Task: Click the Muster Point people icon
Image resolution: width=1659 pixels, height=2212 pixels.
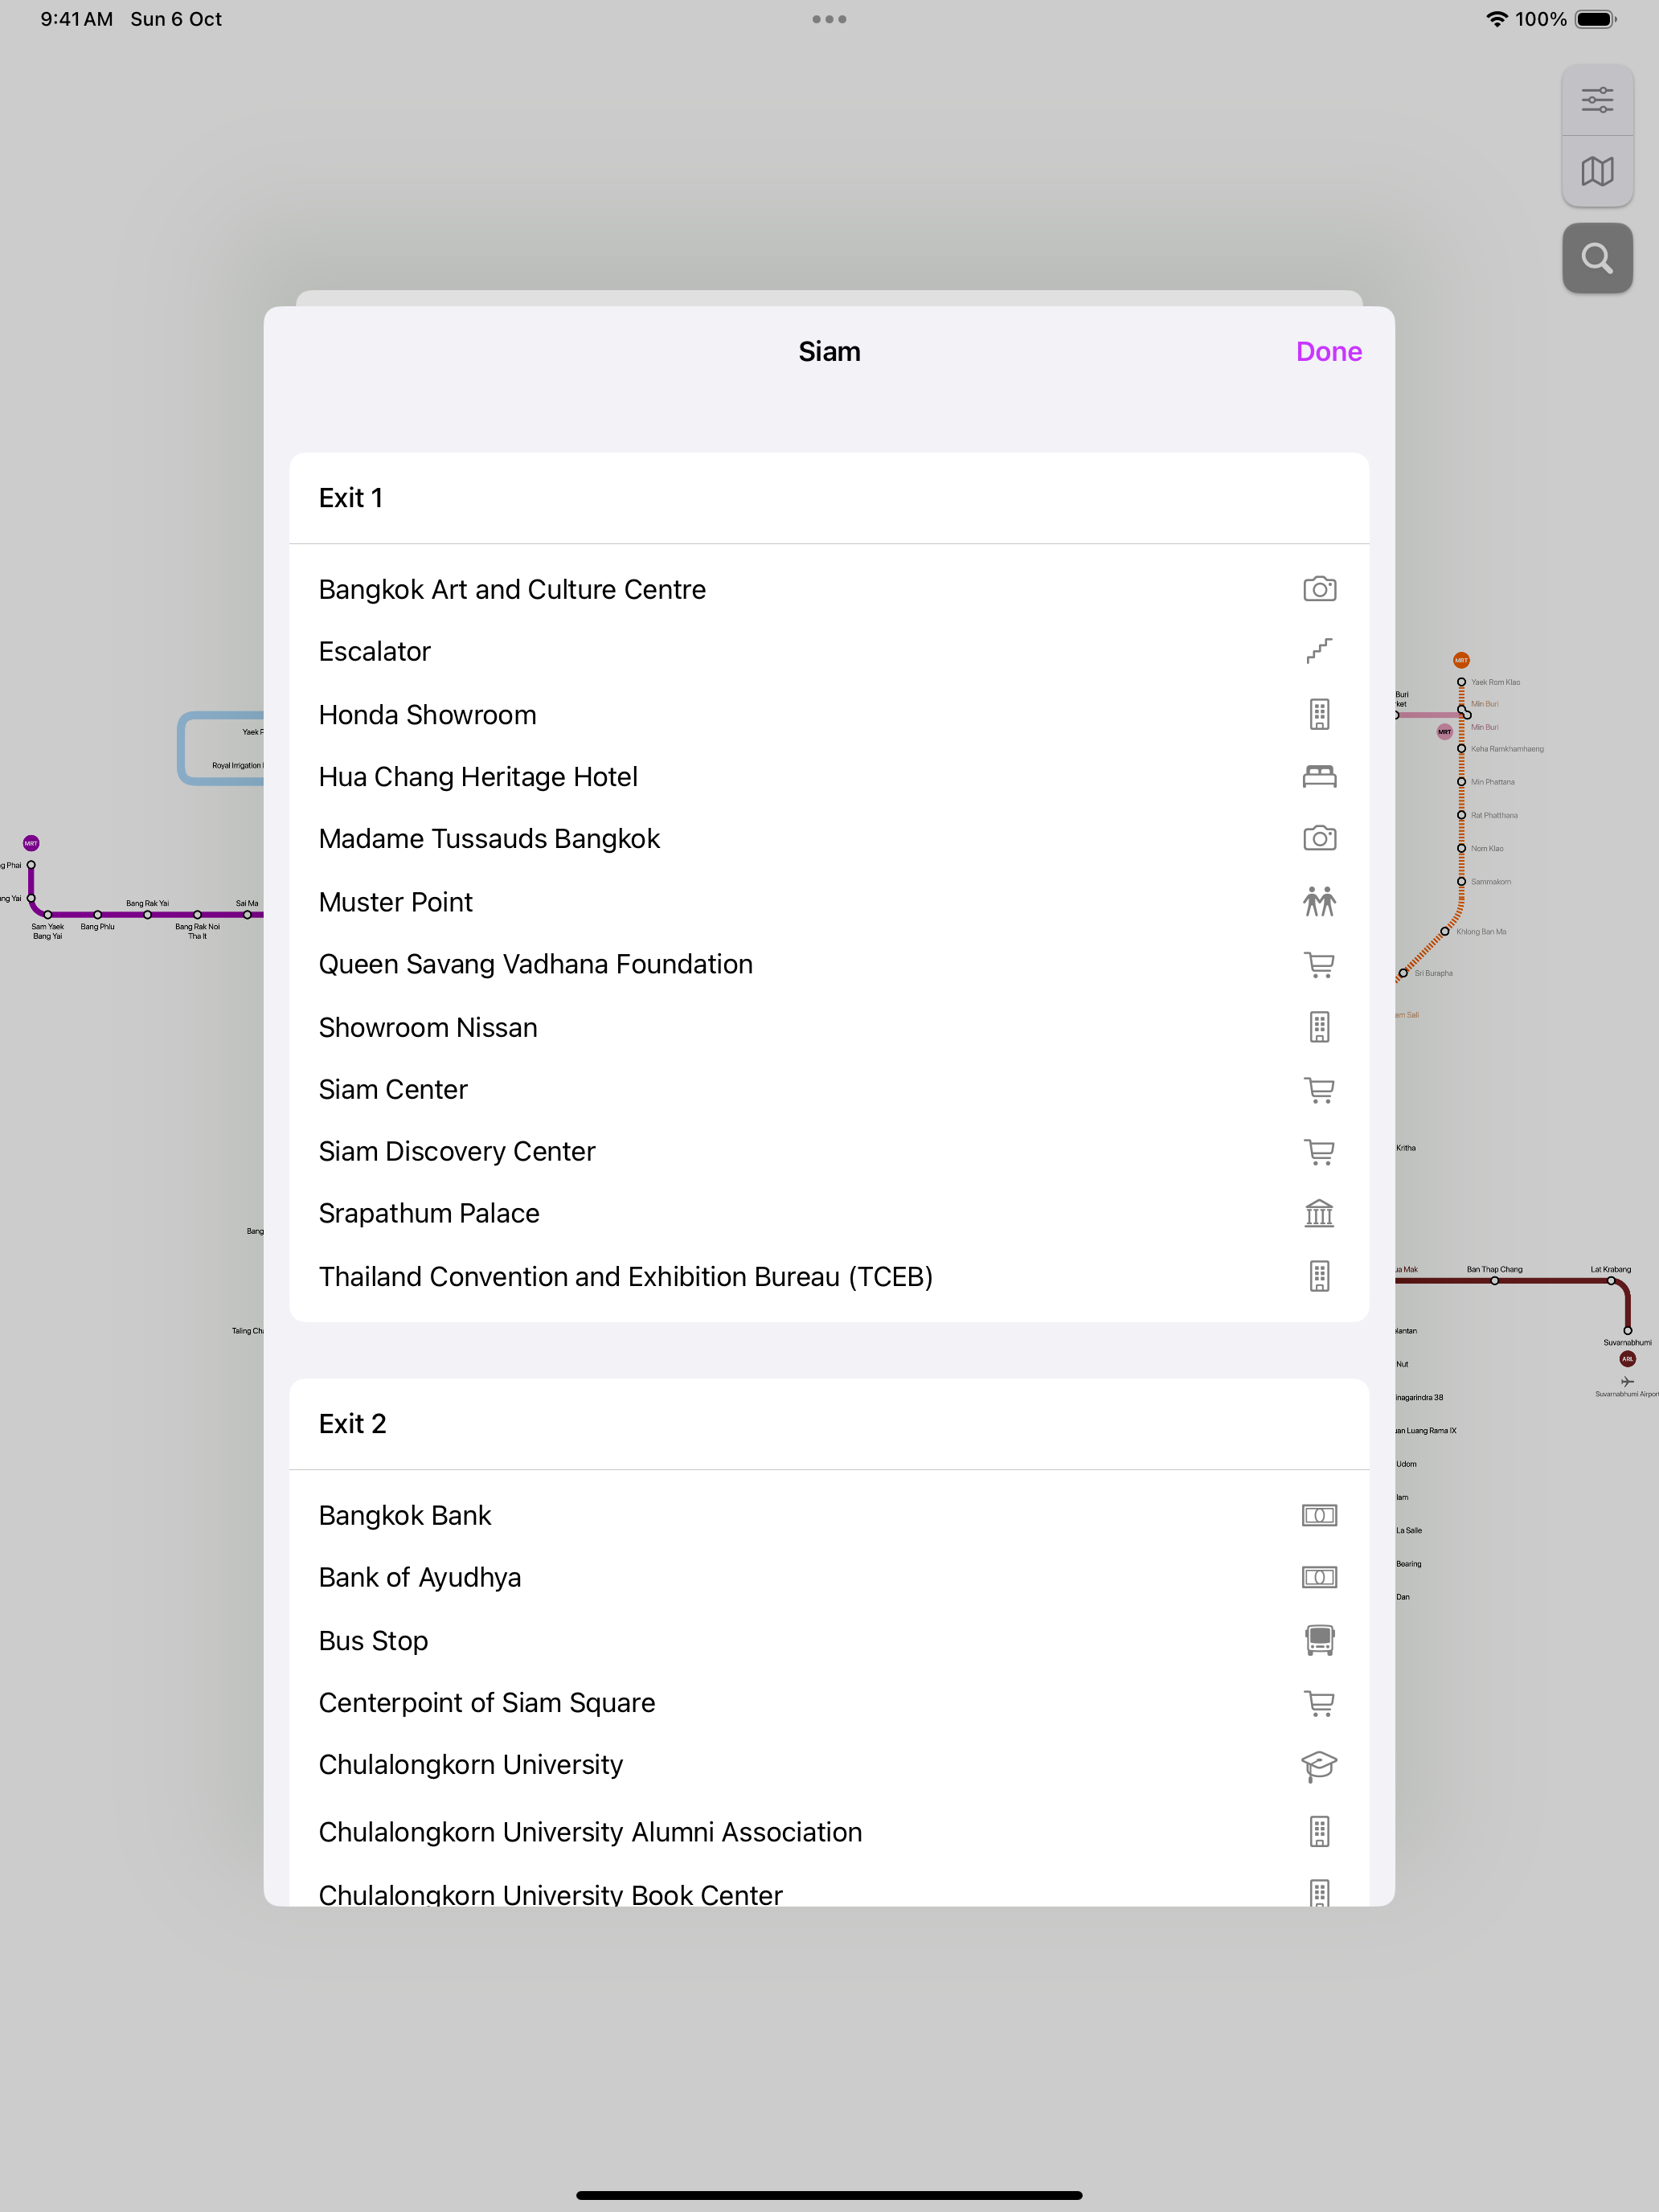Action: point(1319,902)
